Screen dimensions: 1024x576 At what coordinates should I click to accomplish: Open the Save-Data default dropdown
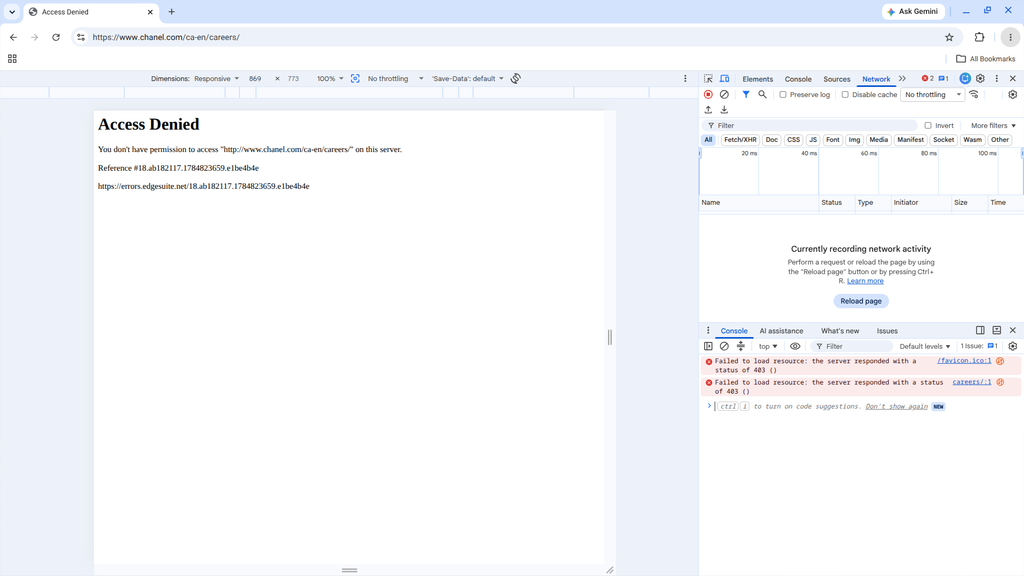point(468,78)
